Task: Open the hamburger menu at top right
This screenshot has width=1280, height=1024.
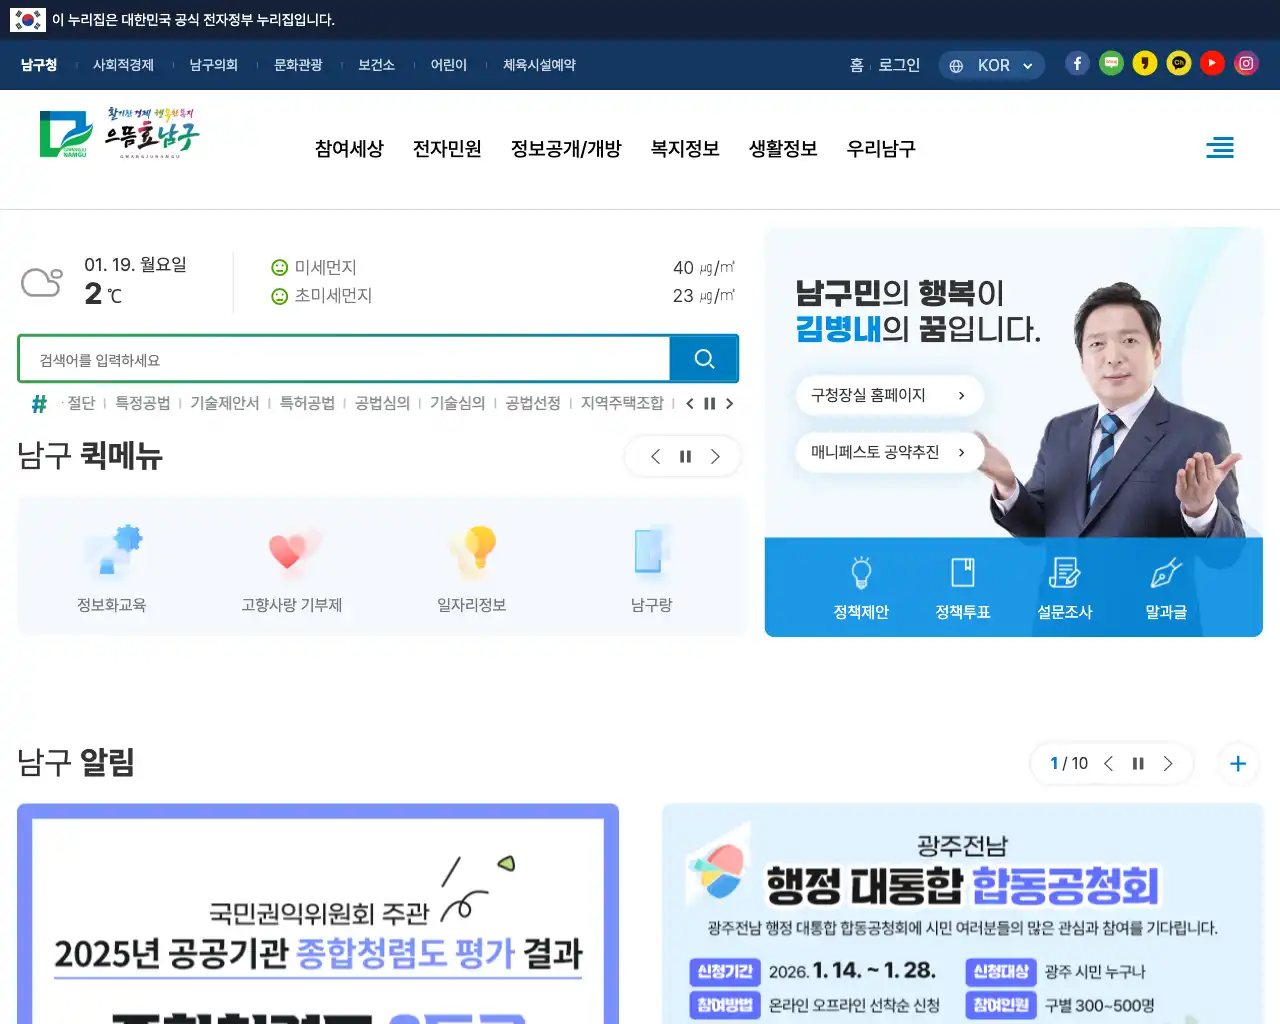Action: (x=1220, y=147)
